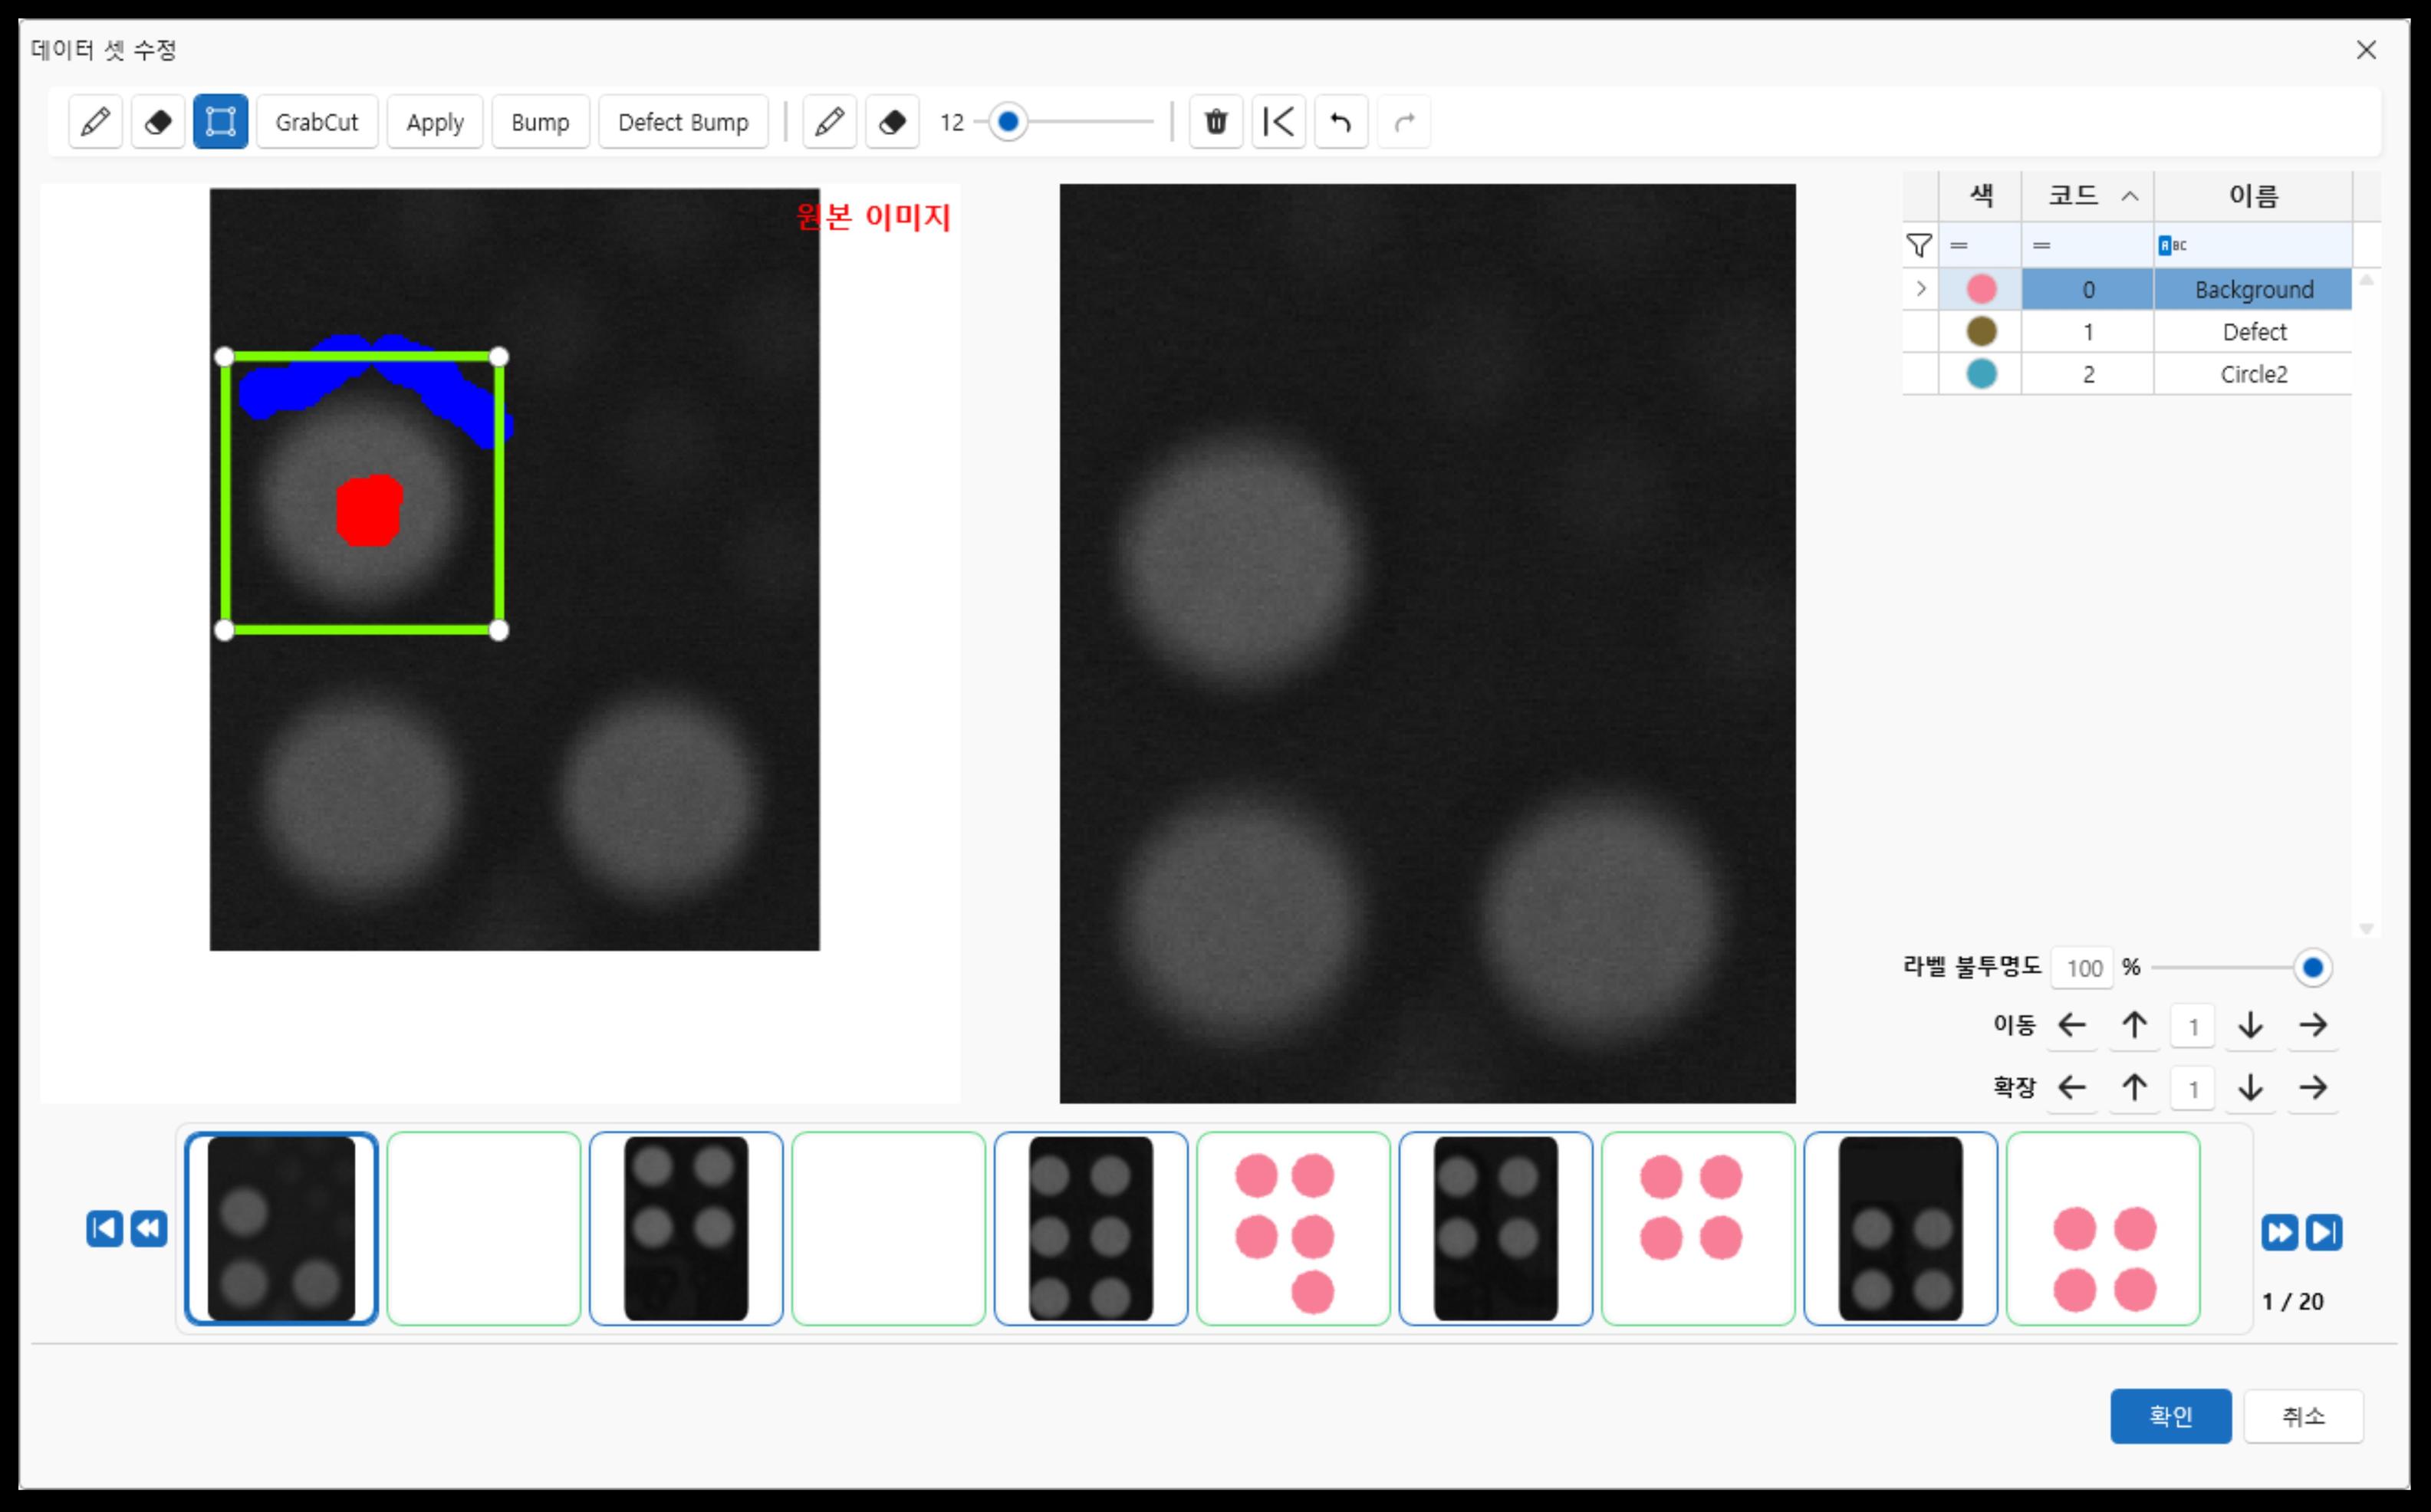The height and width of the screenshot is (1512, 2431).
Task: Click the GrabCut button
Action: pos(317,122)
